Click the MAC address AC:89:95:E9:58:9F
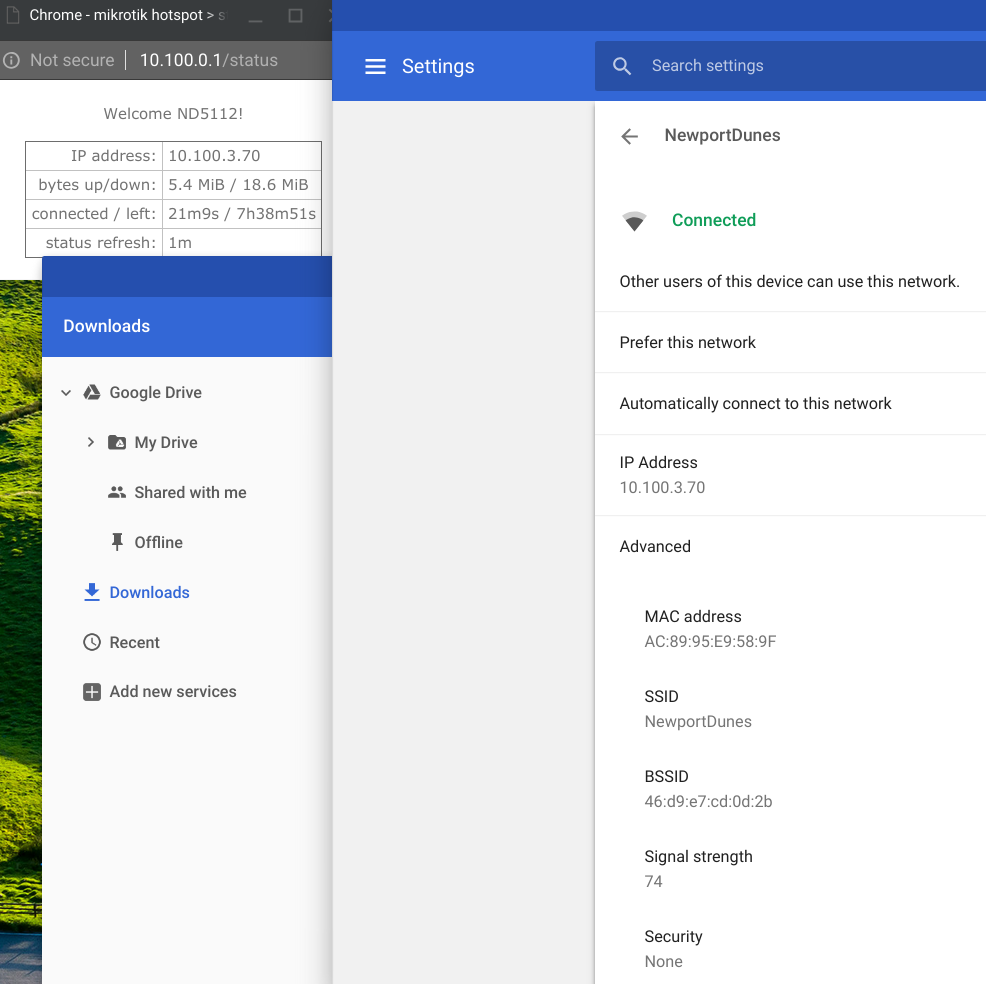Image resolution: width=986 pixels, height=984 pixels. [710, 641]
